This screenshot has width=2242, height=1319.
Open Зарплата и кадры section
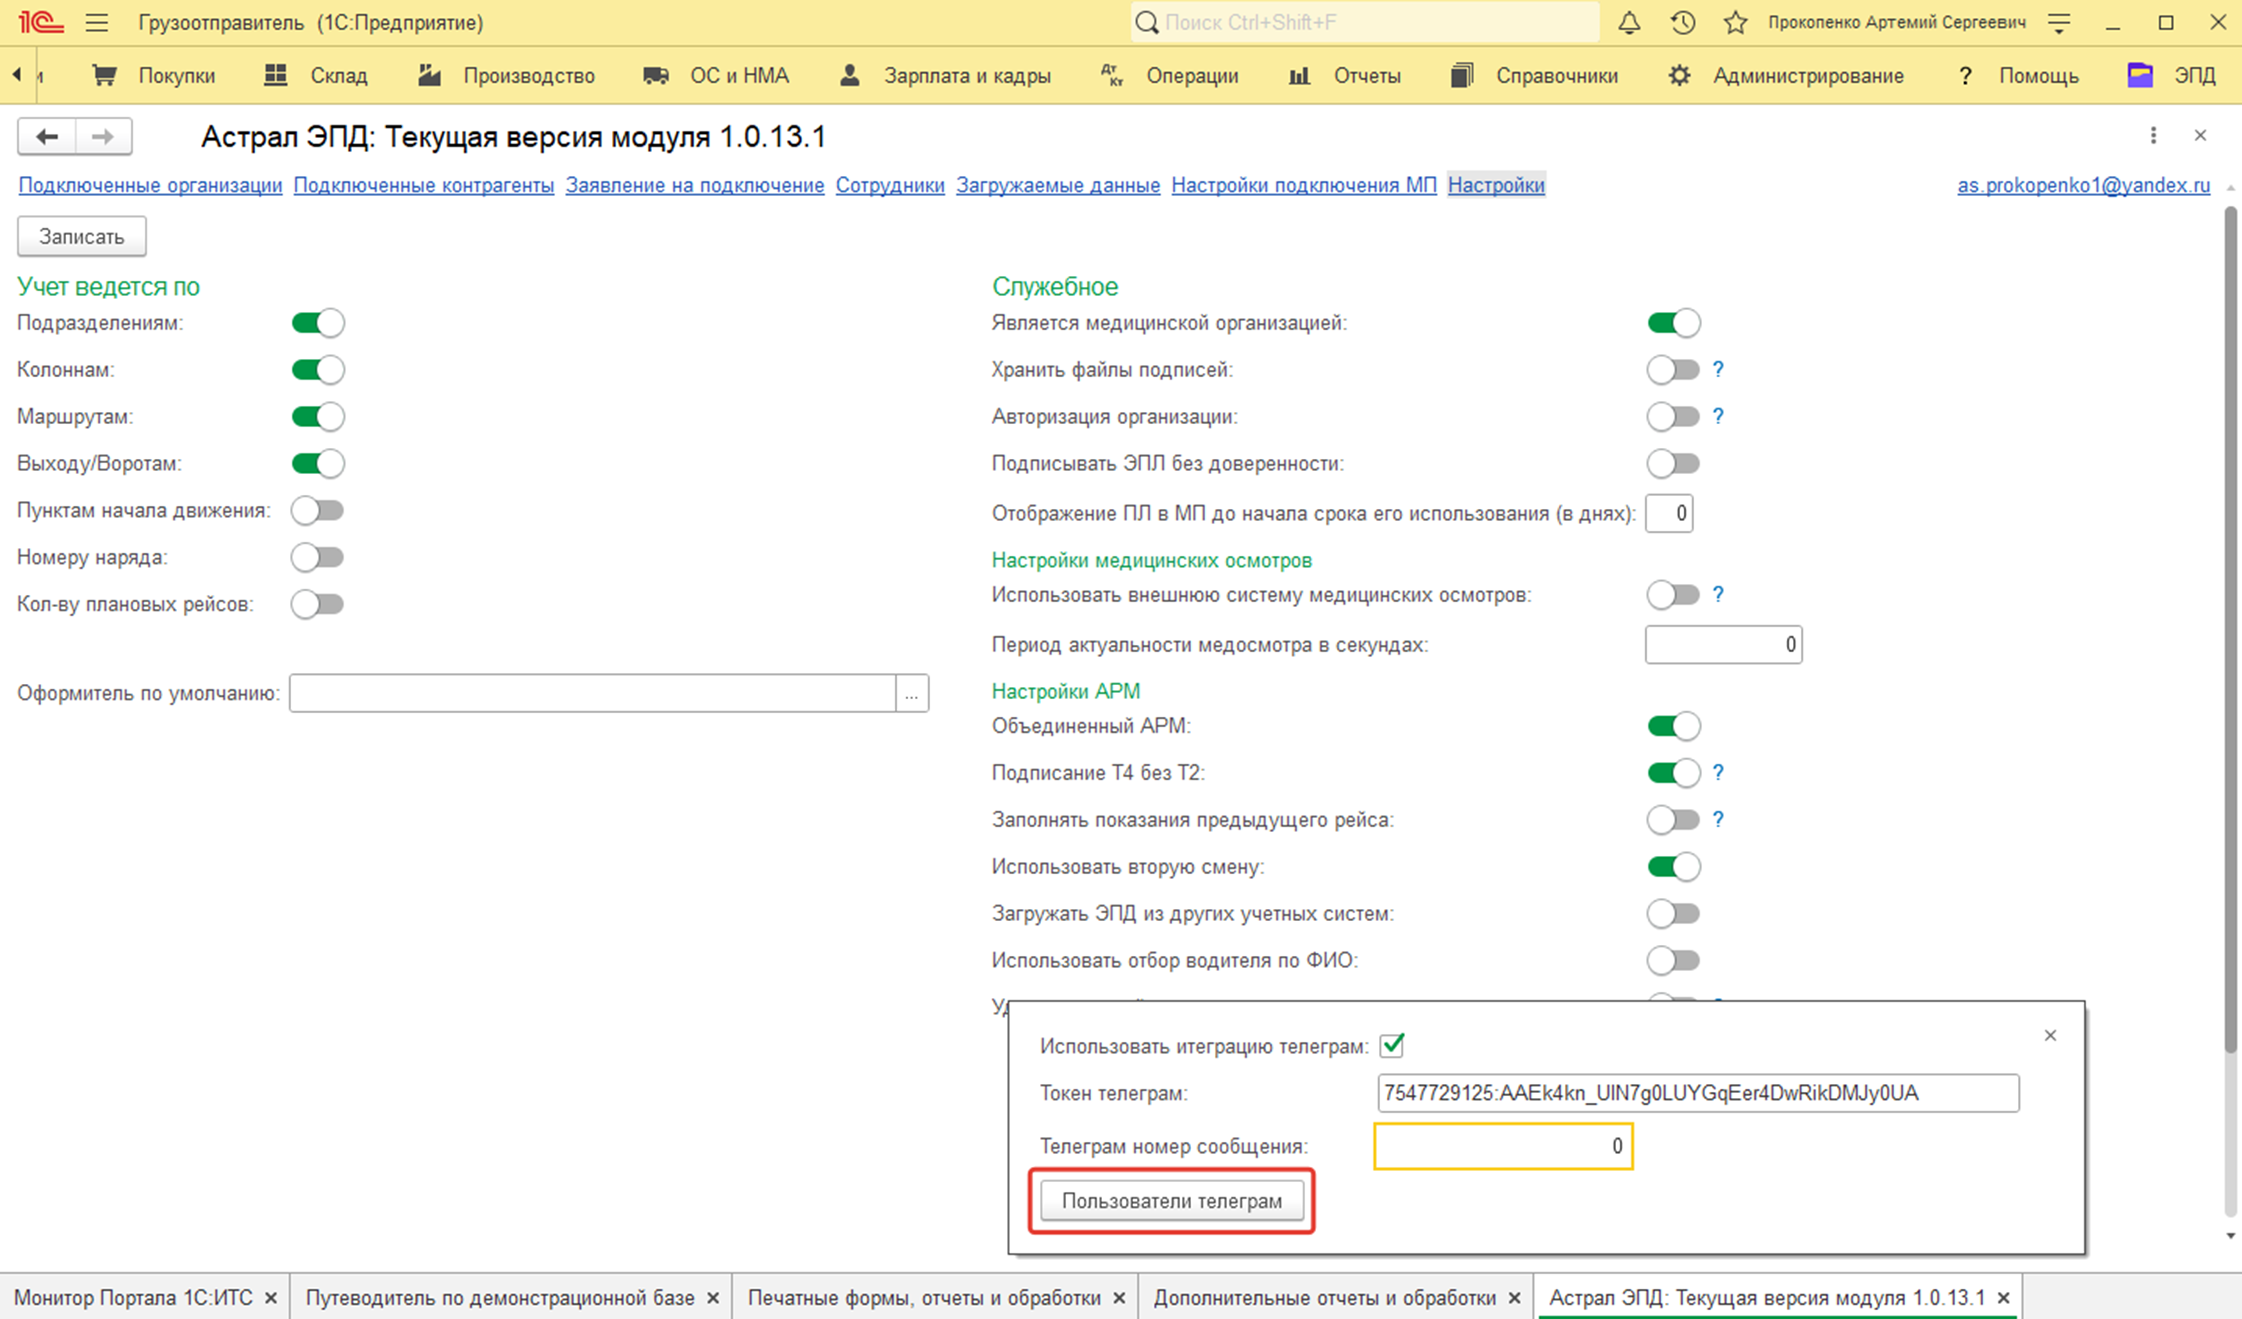945,75
